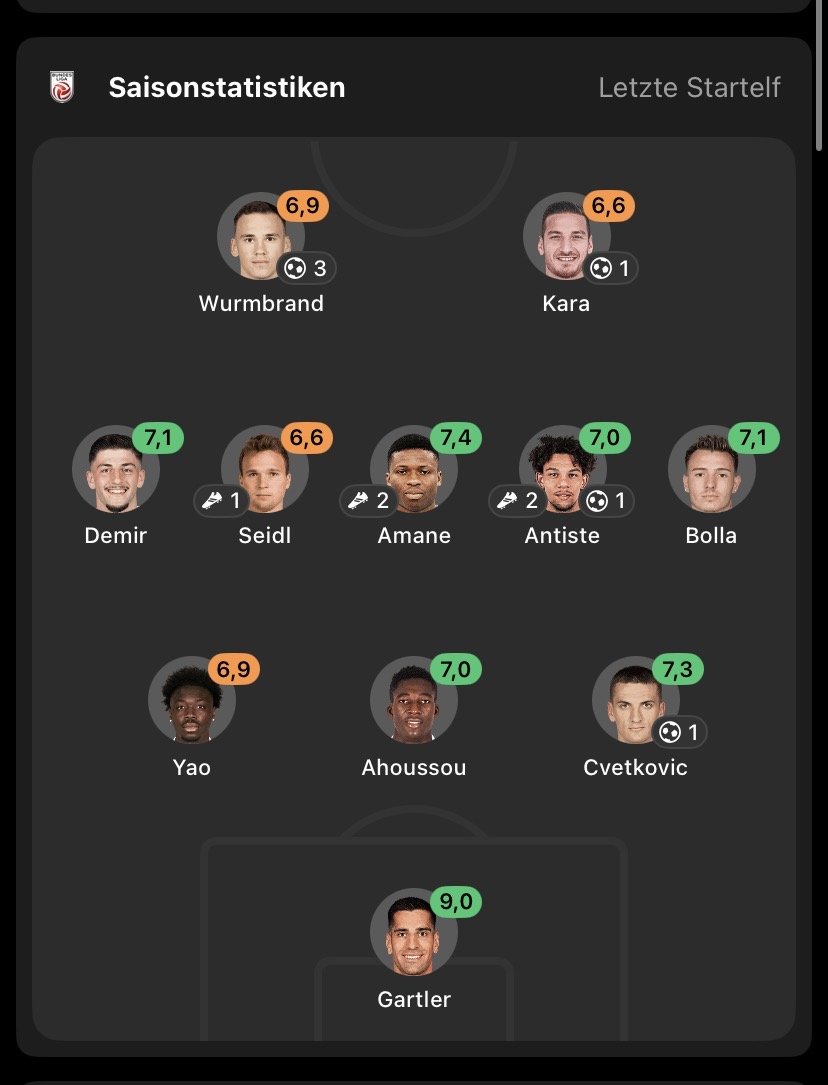Open the Letzte Startelf link
Image resolution: width=828 pixels, height=1085 pixels.
[689, 87]
